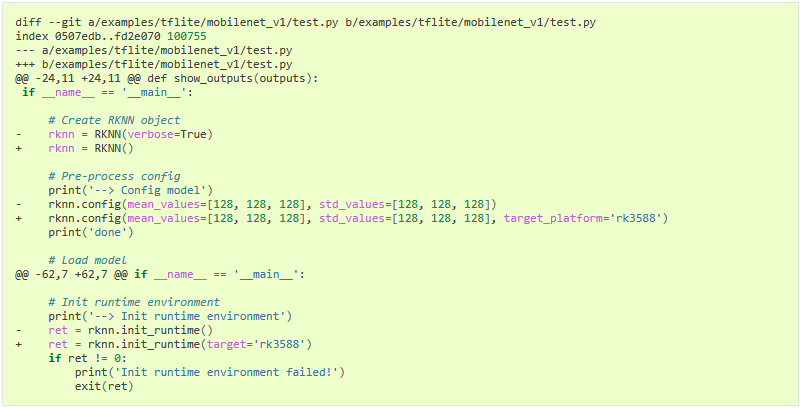The width and height of the screenshot is (800, 408).
Task: Click the first hunk header @@ -24,11 +24,11 @@
Action: [x=167, y=79]
